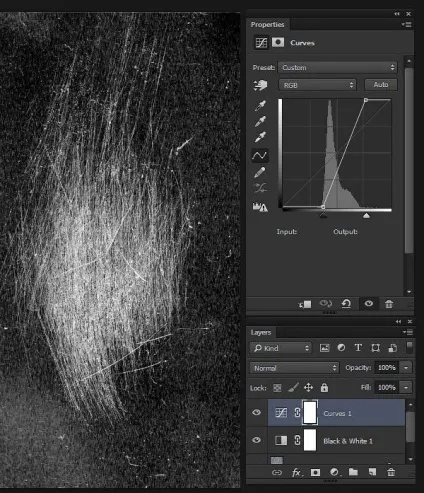Screen dimensions: 424x493
Task: Hide the Black & White 1 layer
Action: pyautogui.click(x=256, y=440)
